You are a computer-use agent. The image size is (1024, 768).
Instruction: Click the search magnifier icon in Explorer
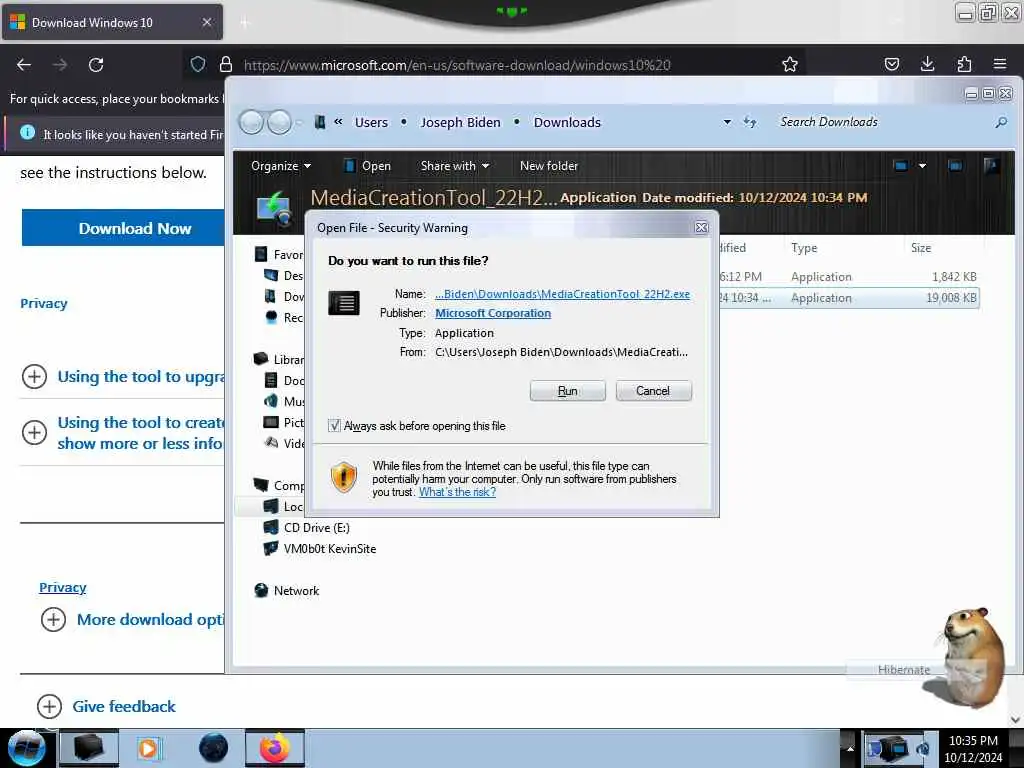coord(1001,122)
